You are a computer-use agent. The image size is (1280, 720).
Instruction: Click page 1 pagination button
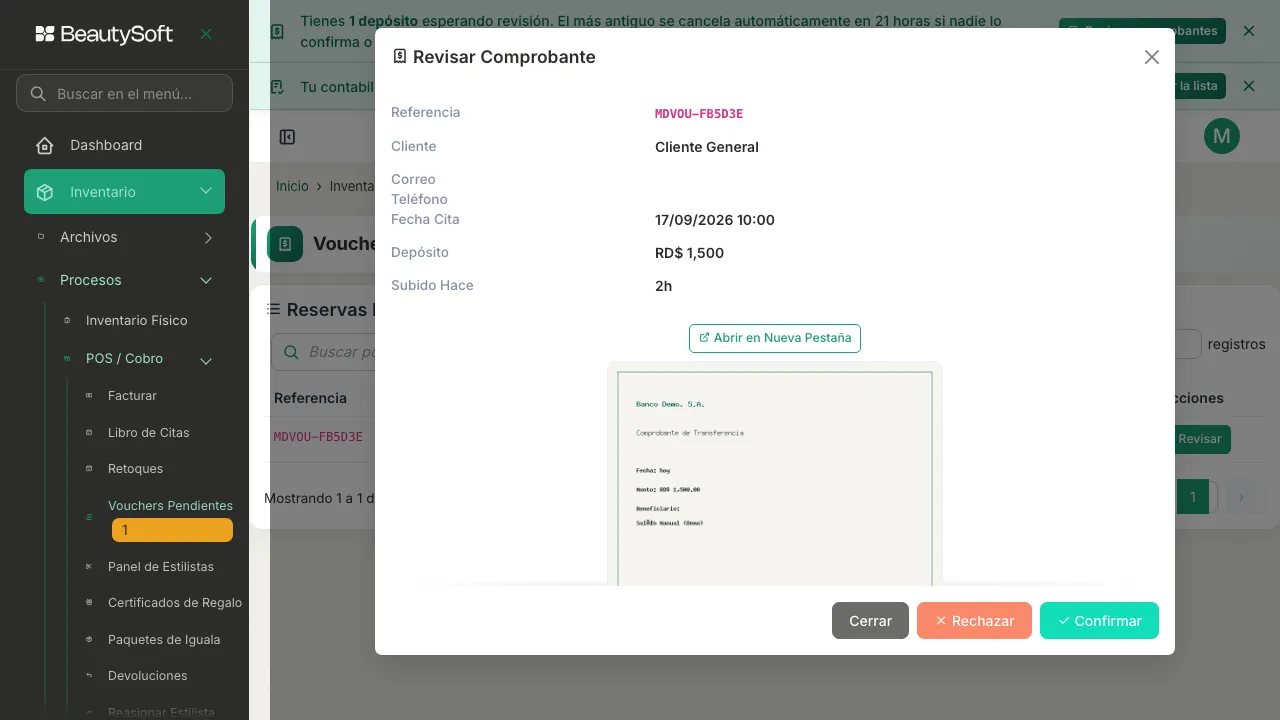(x=1193, y=496)
